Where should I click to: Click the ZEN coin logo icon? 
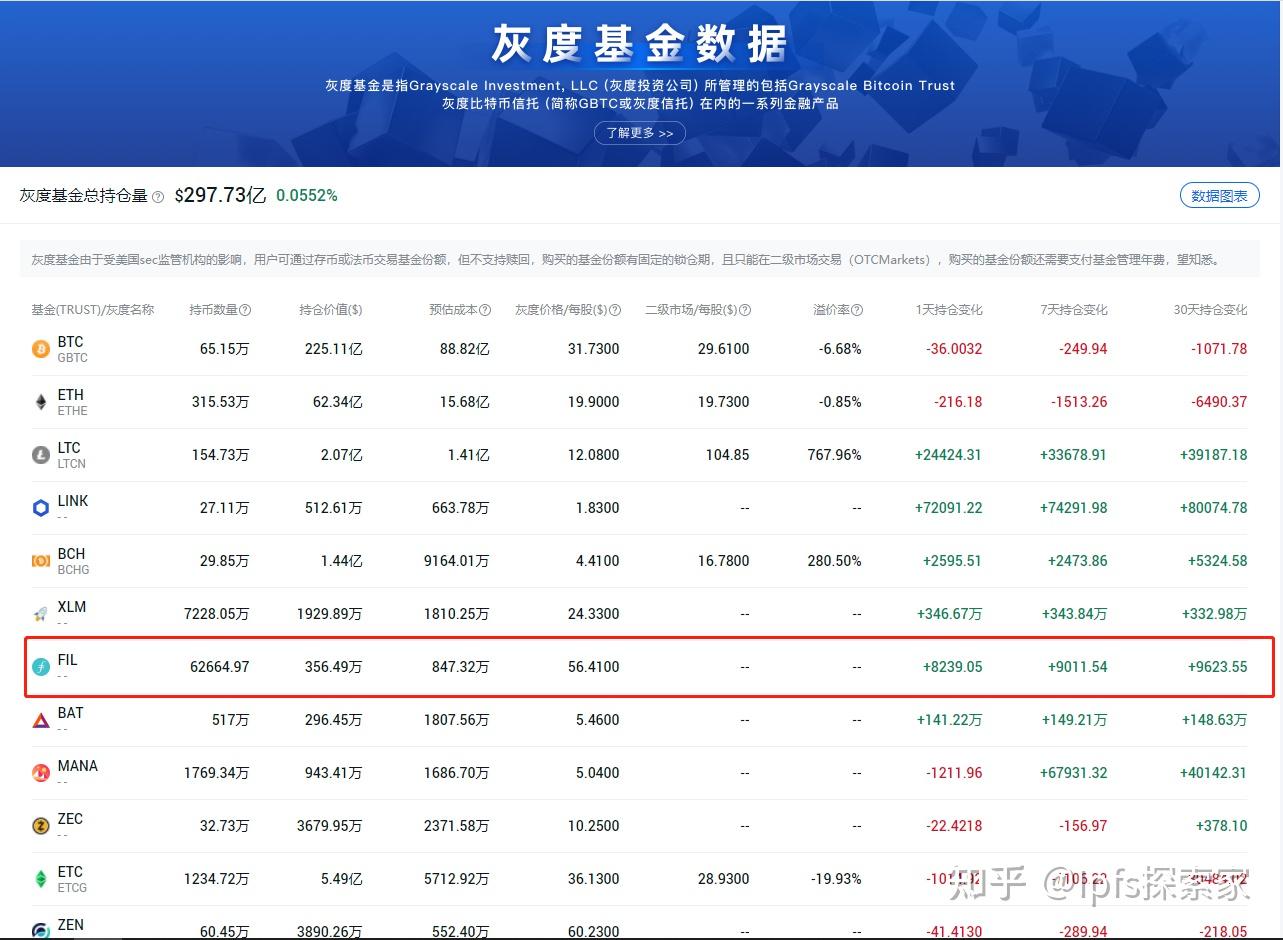pos(40,930)
